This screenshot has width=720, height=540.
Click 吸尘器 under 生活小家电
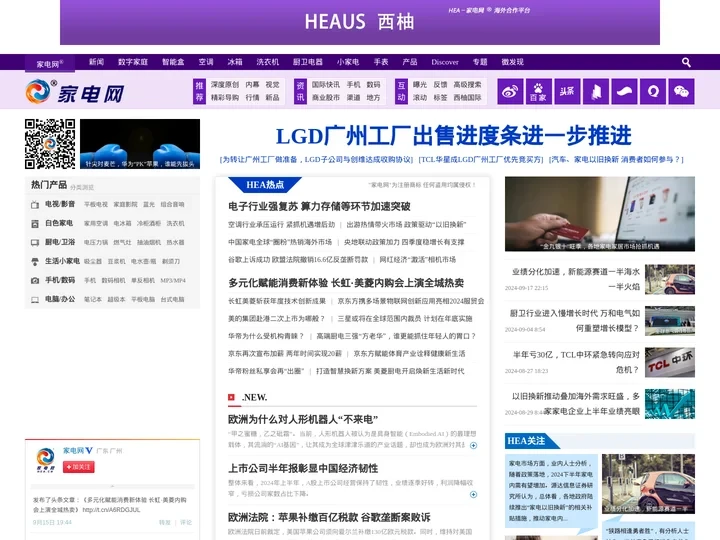pos(93,262)
